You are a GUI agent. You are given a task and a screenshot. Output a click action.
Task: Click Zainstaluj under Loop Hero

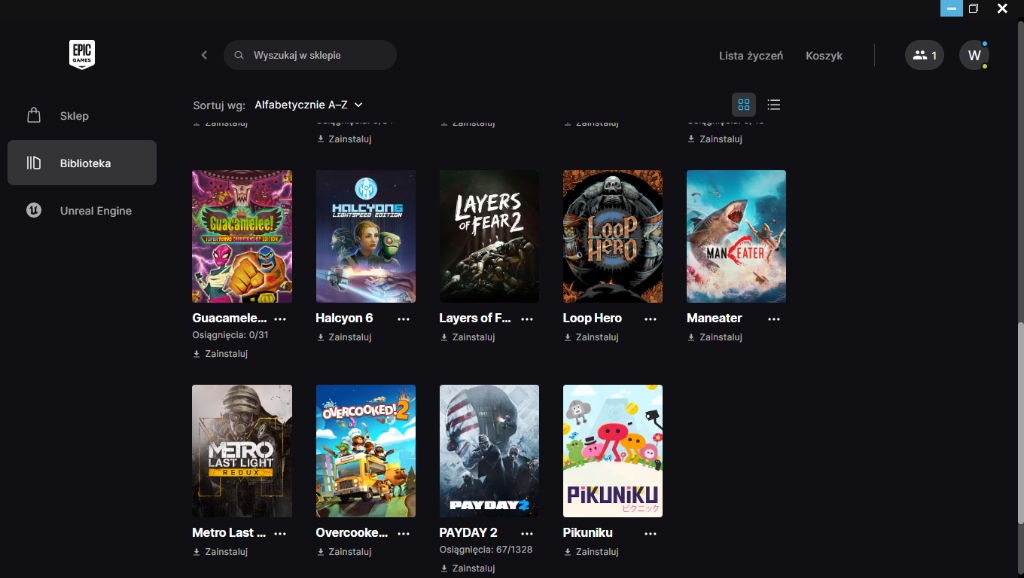(x=591, y=337)
